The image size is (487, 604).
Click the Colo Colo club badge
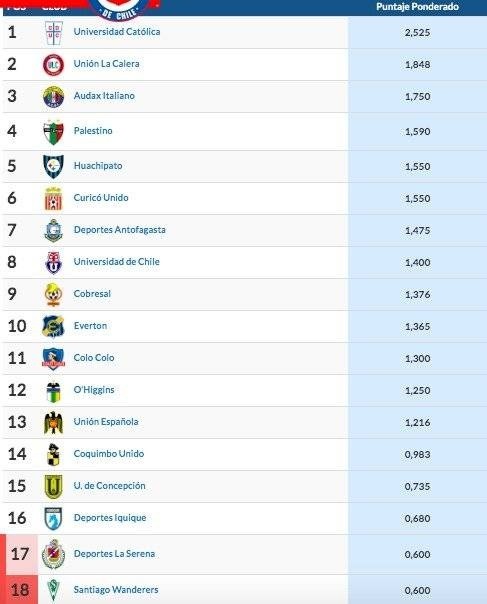click(x=53, y=359)
